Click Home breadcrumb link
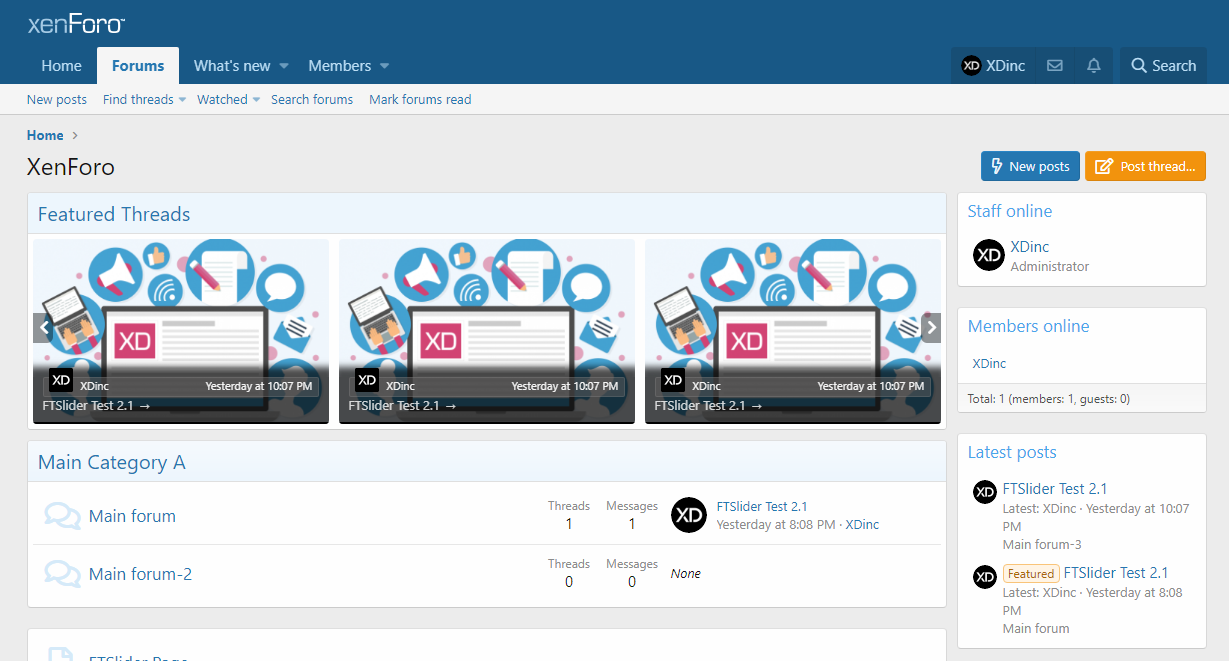 pyautogui.click(x=45, y=135)
